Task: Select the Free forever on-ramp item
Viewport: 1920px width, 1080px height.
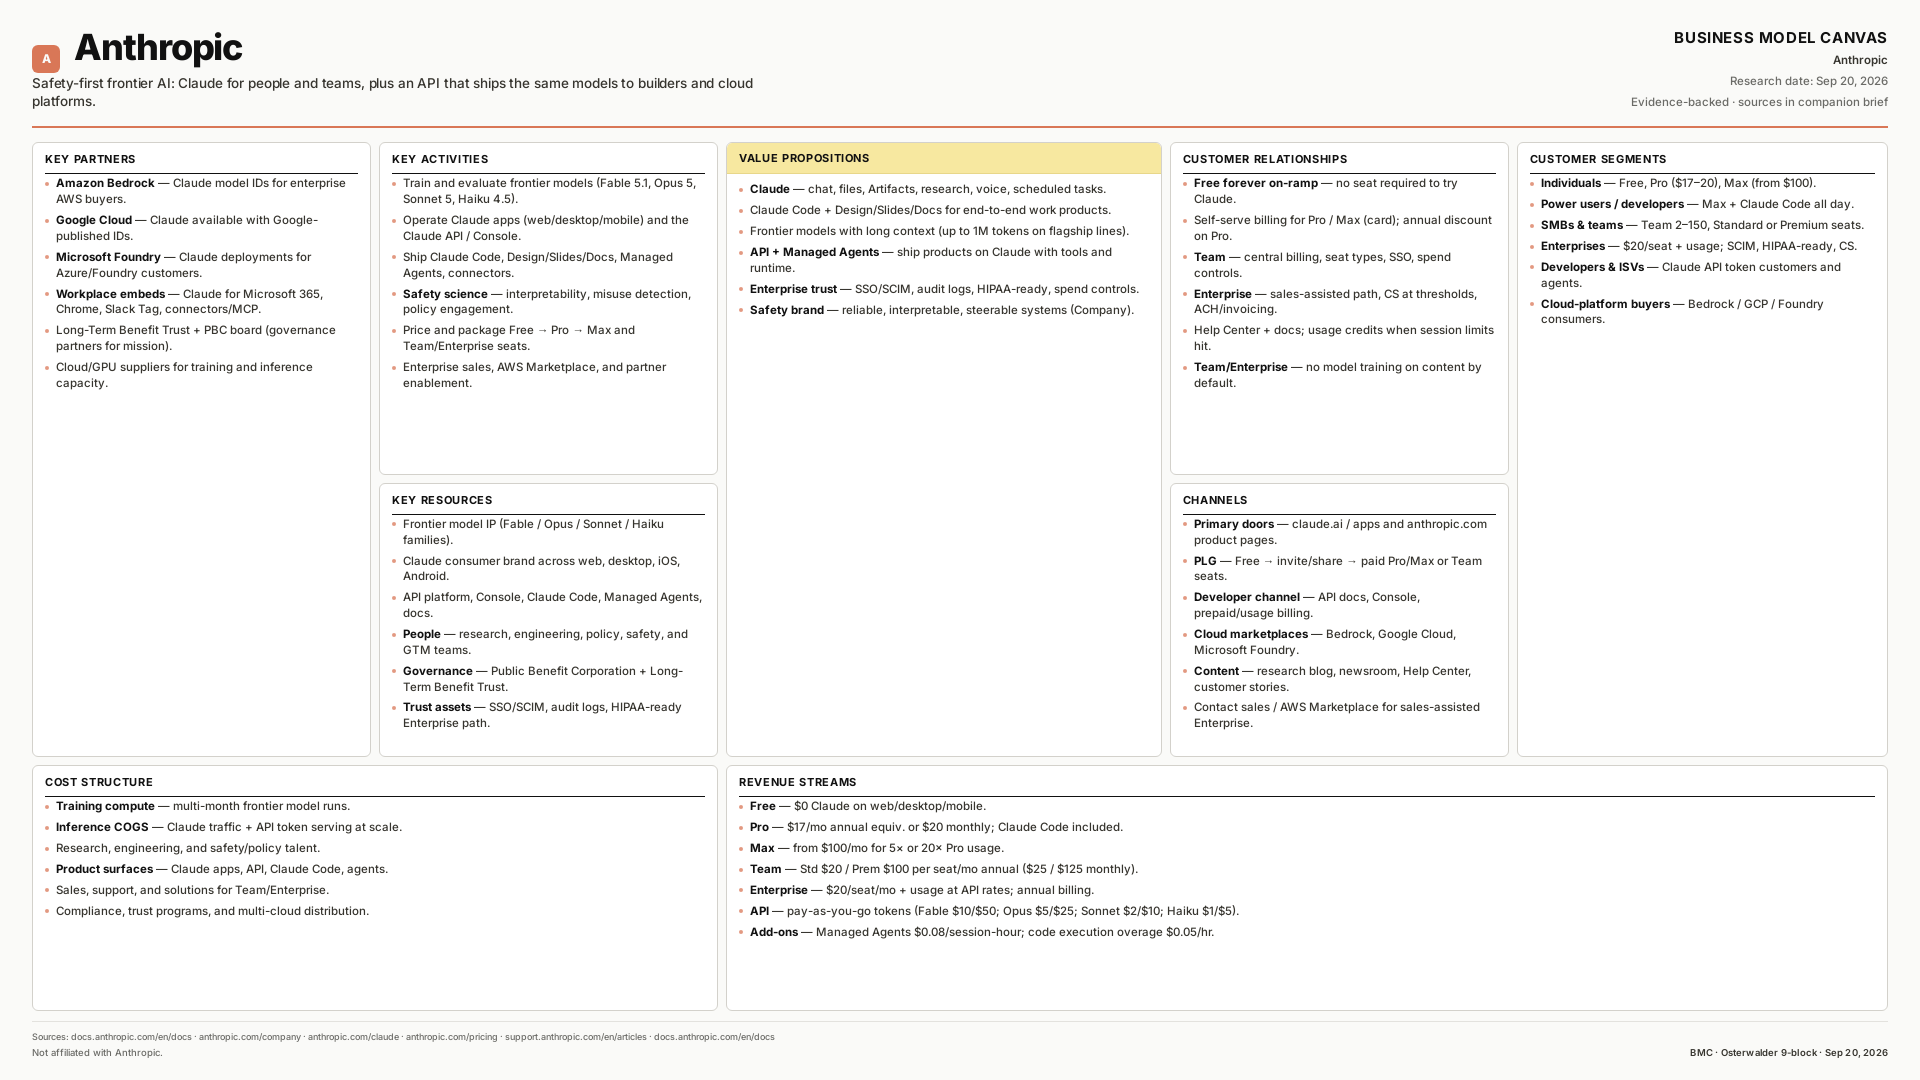Action: coord(1339,191)
